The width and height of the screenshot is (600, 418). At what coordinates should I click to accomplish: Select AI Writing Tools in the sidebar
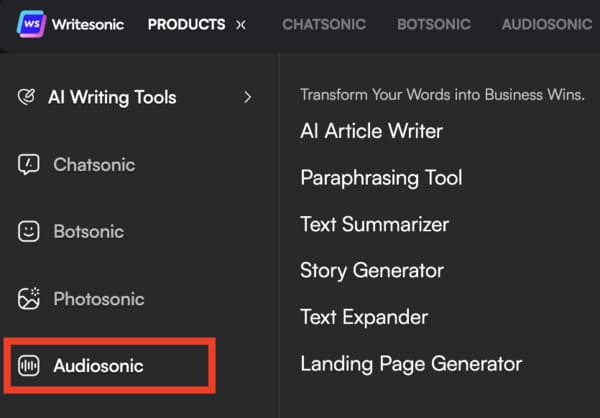[112, 97]
